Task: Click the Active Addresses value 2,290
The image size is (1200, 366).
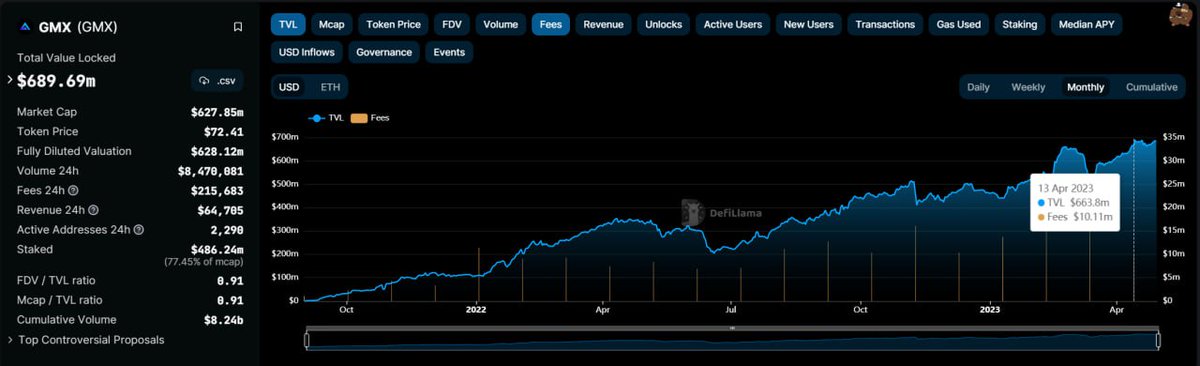Action: coord(226,230)
